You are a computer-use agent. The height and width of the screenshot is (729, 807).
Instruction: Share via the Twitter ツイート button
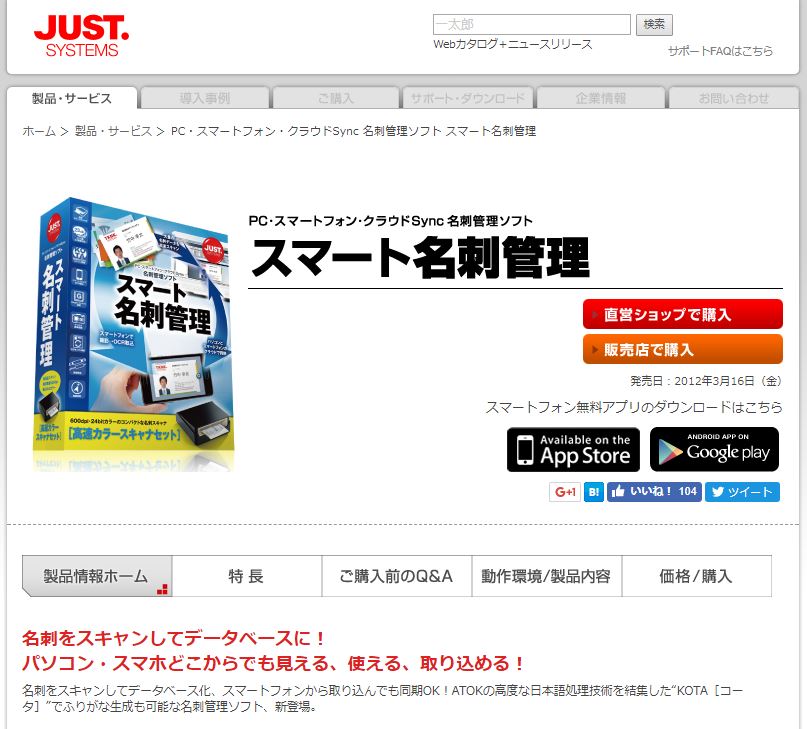click(x=742, y=492)
